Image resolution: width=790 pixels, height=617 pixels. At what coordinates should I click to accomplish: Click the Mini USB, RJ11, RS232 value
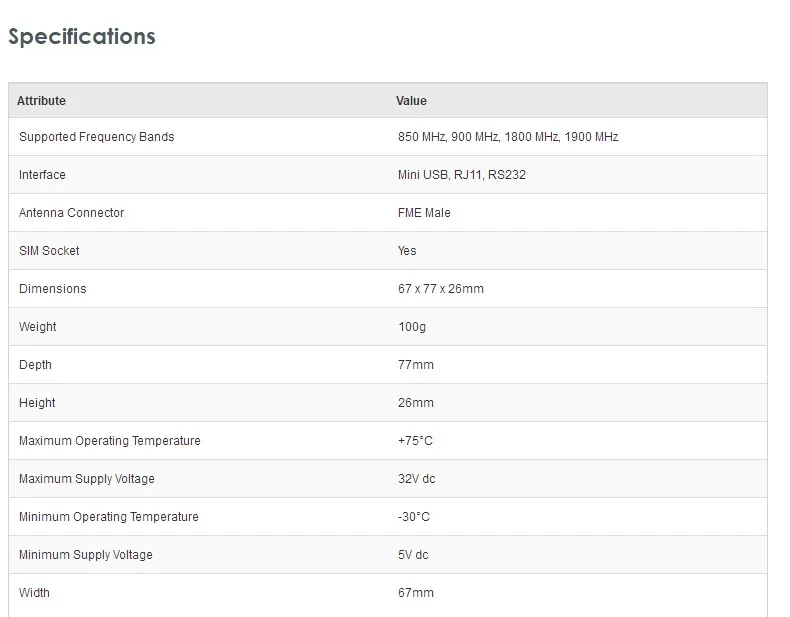tap(462, 175)
